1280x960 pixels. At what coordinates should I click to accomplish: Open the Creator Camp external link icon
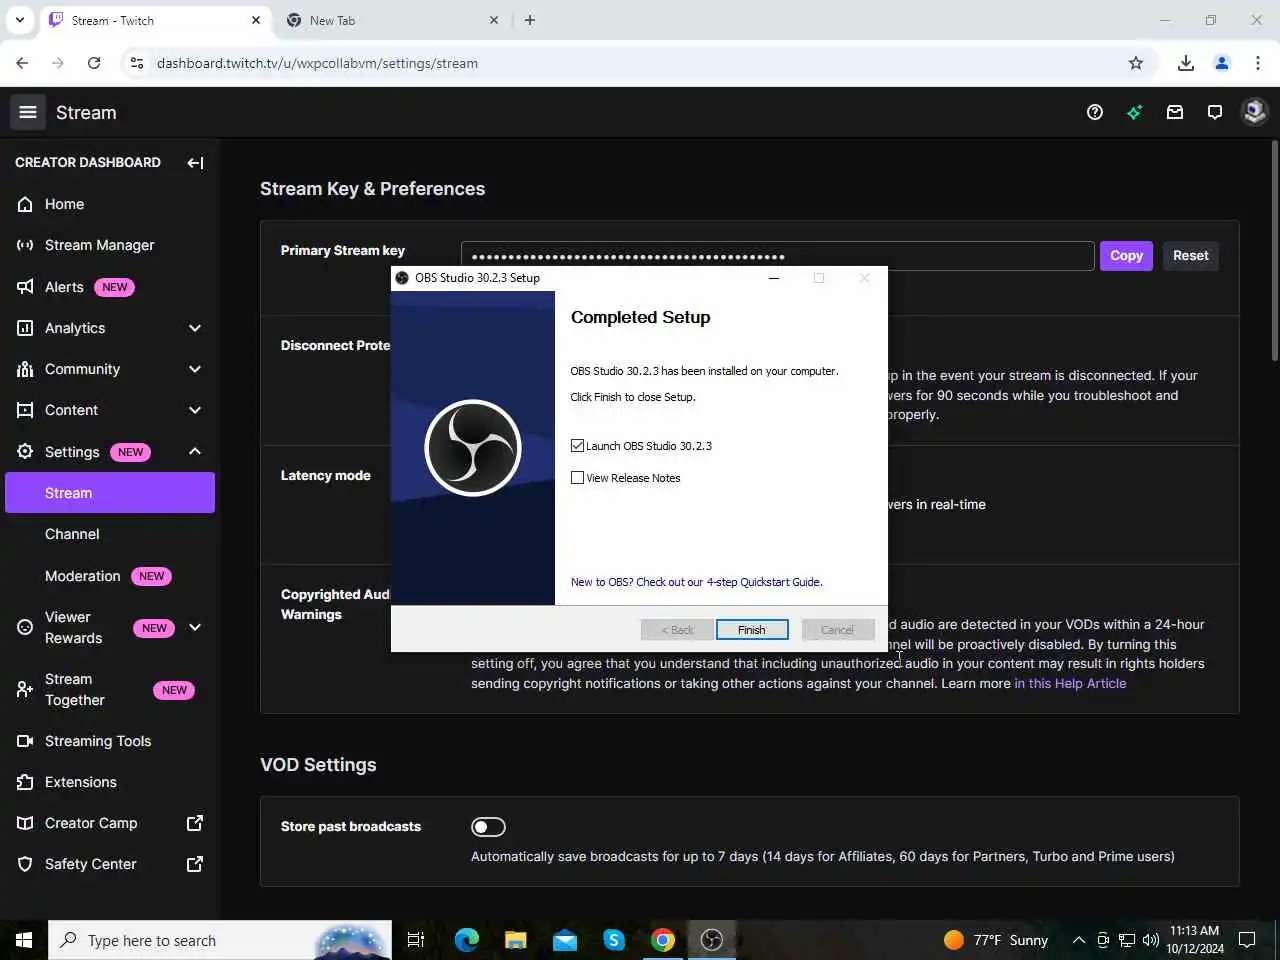pos(195,823)
